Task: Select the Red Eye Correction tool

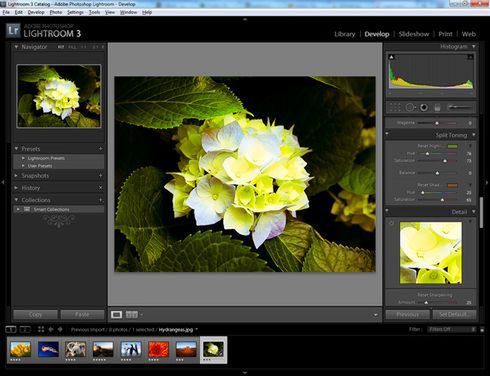Action: pos(424,107)
